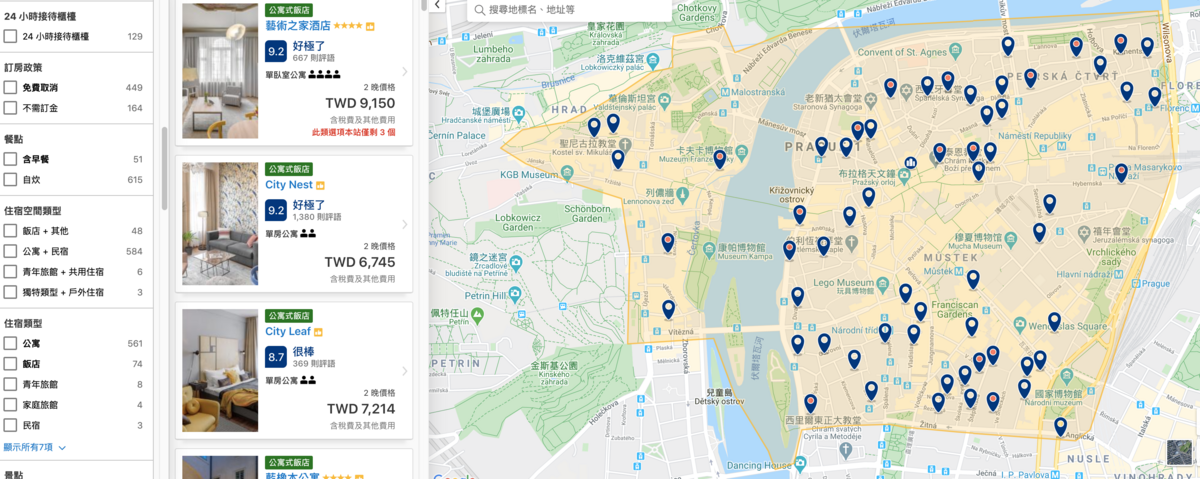Open the 藝術之家酒店 property link
This screenshot has height=479, width=1200.
pos(298,26)
